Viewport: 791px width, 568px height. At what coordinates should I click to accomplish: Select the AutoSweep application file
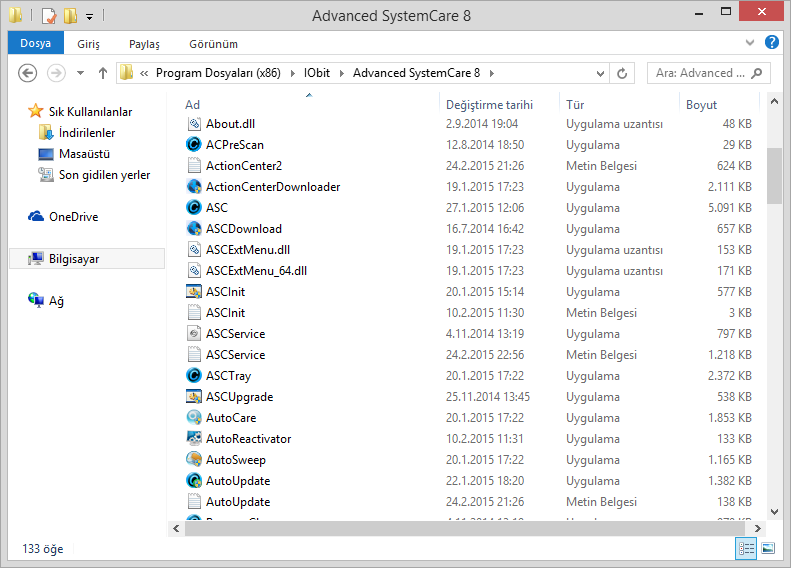235,460
